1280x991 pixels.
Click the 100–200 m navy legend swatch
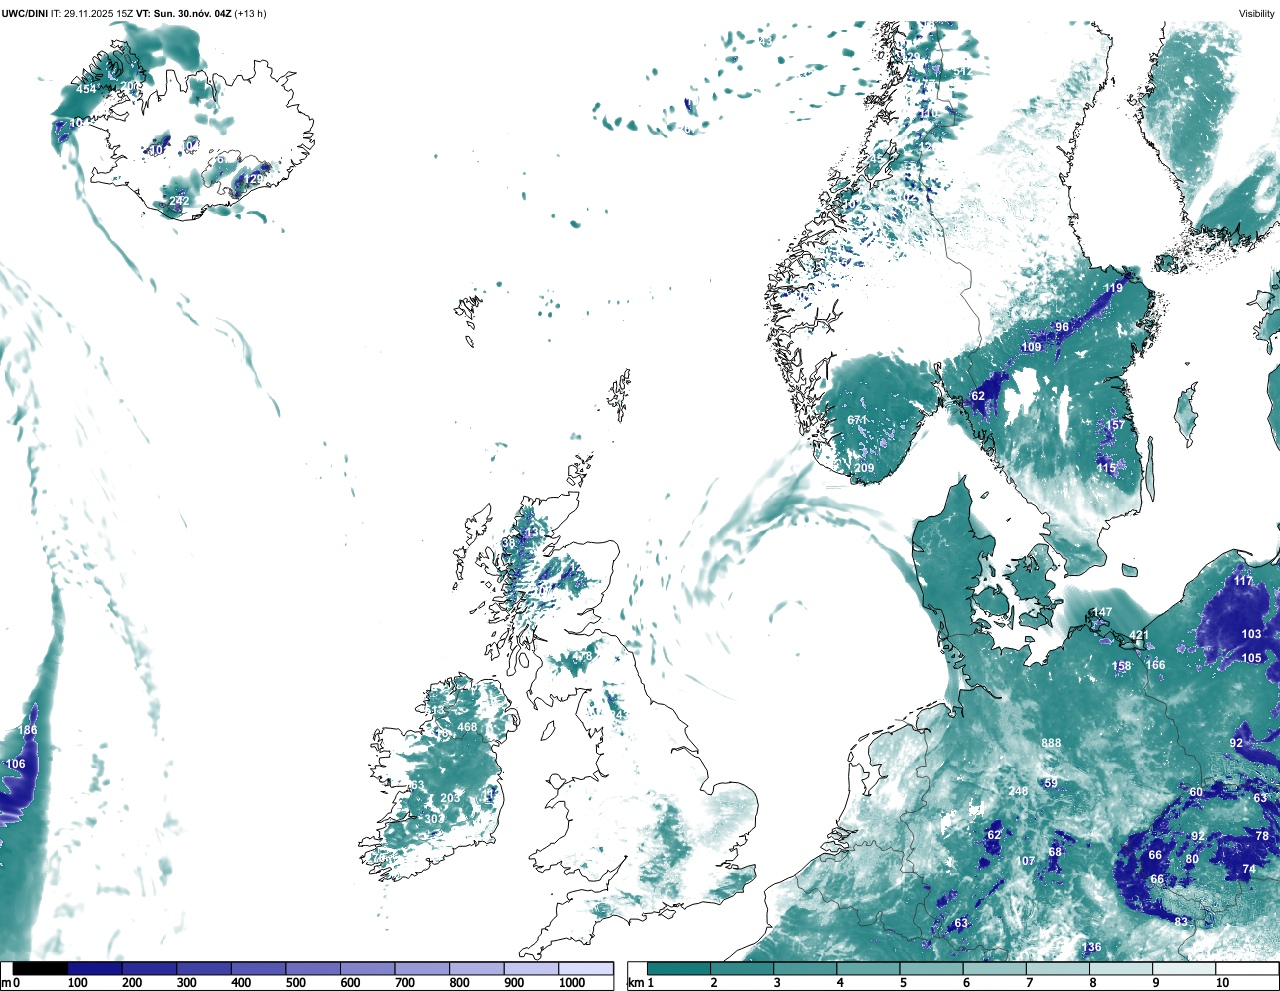(x=95, y=968)
